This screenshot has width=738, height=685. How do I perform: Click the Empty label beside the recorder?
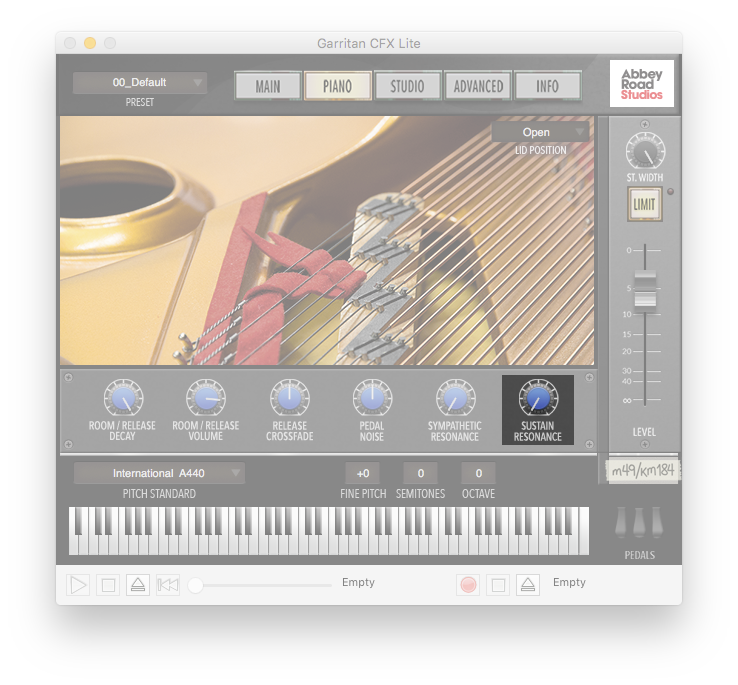pos(569,582)
